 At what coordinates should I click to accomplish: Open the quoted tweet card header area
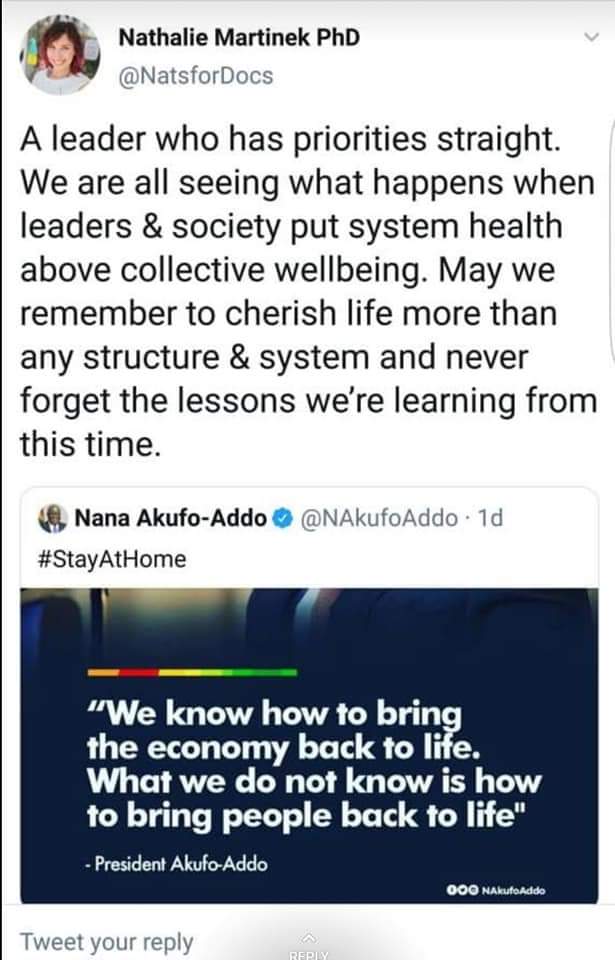click(309, 538)
